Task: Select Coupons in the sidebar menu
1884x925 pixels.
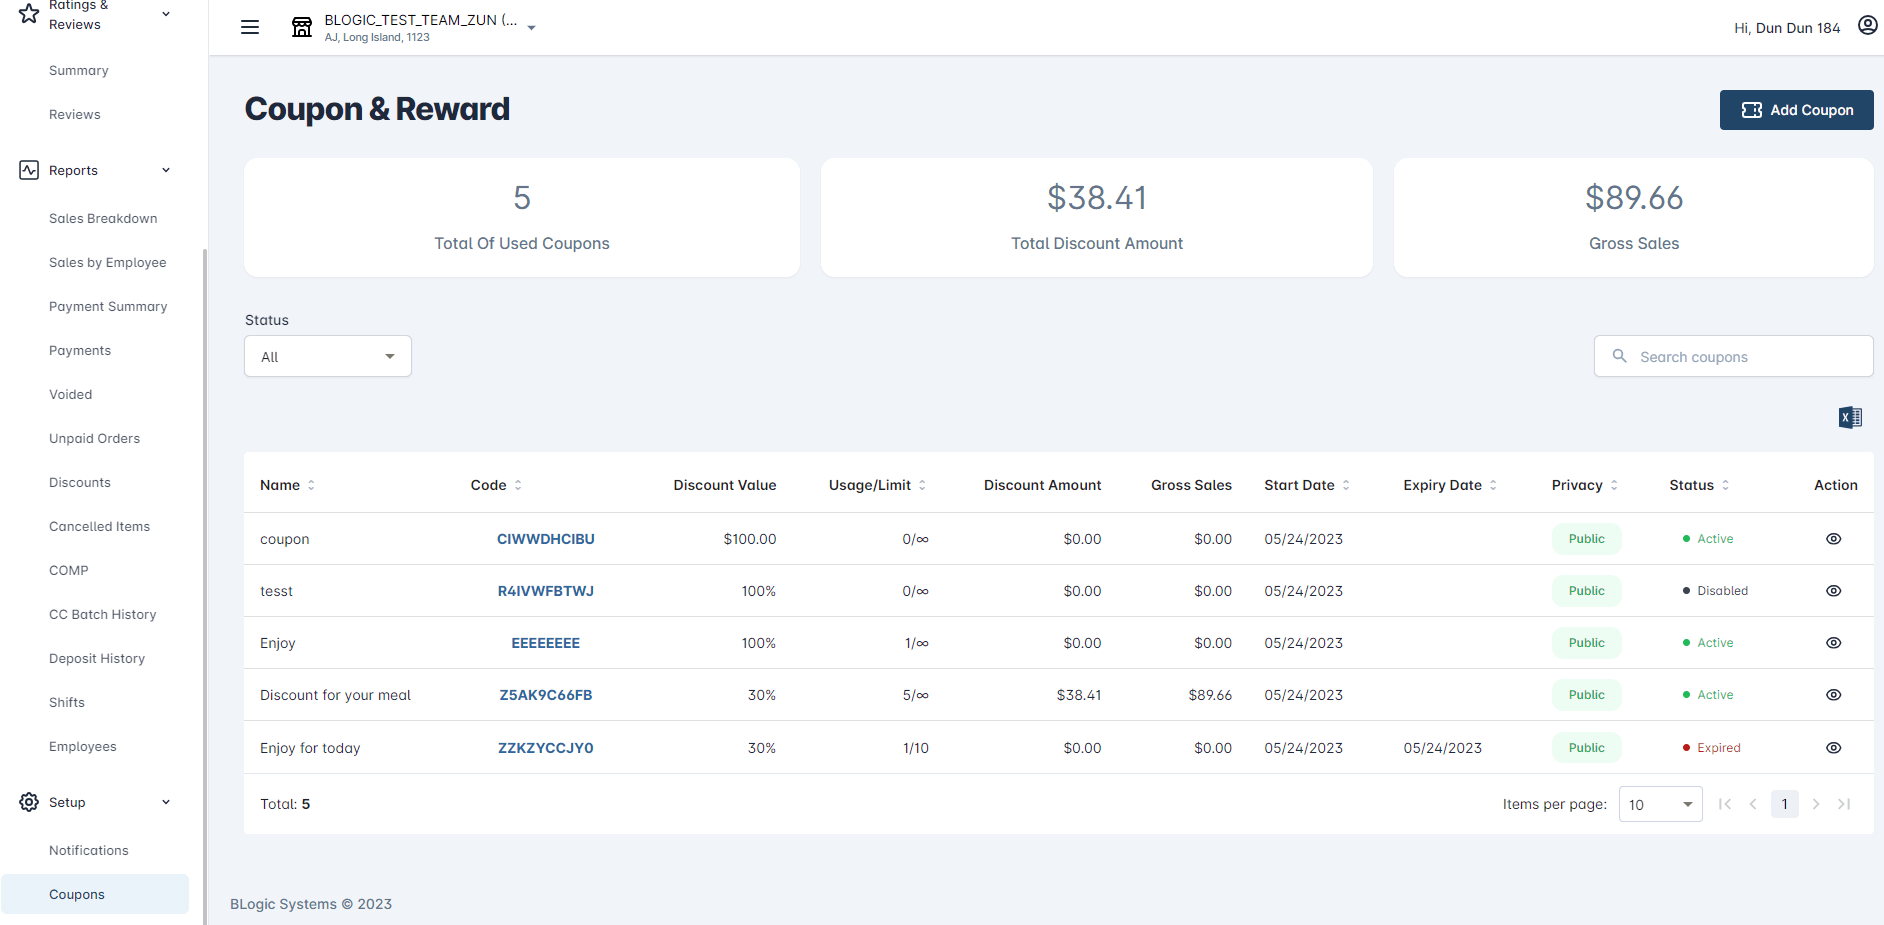Action: click(77, 895)
